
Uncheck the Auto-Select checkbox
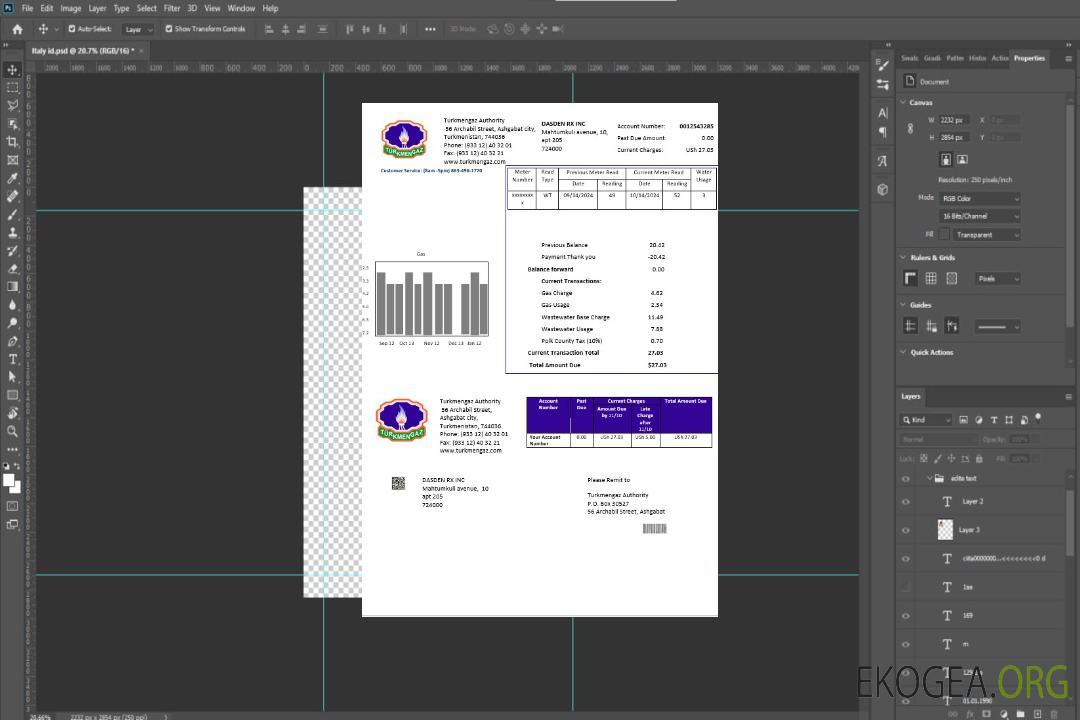72,29
